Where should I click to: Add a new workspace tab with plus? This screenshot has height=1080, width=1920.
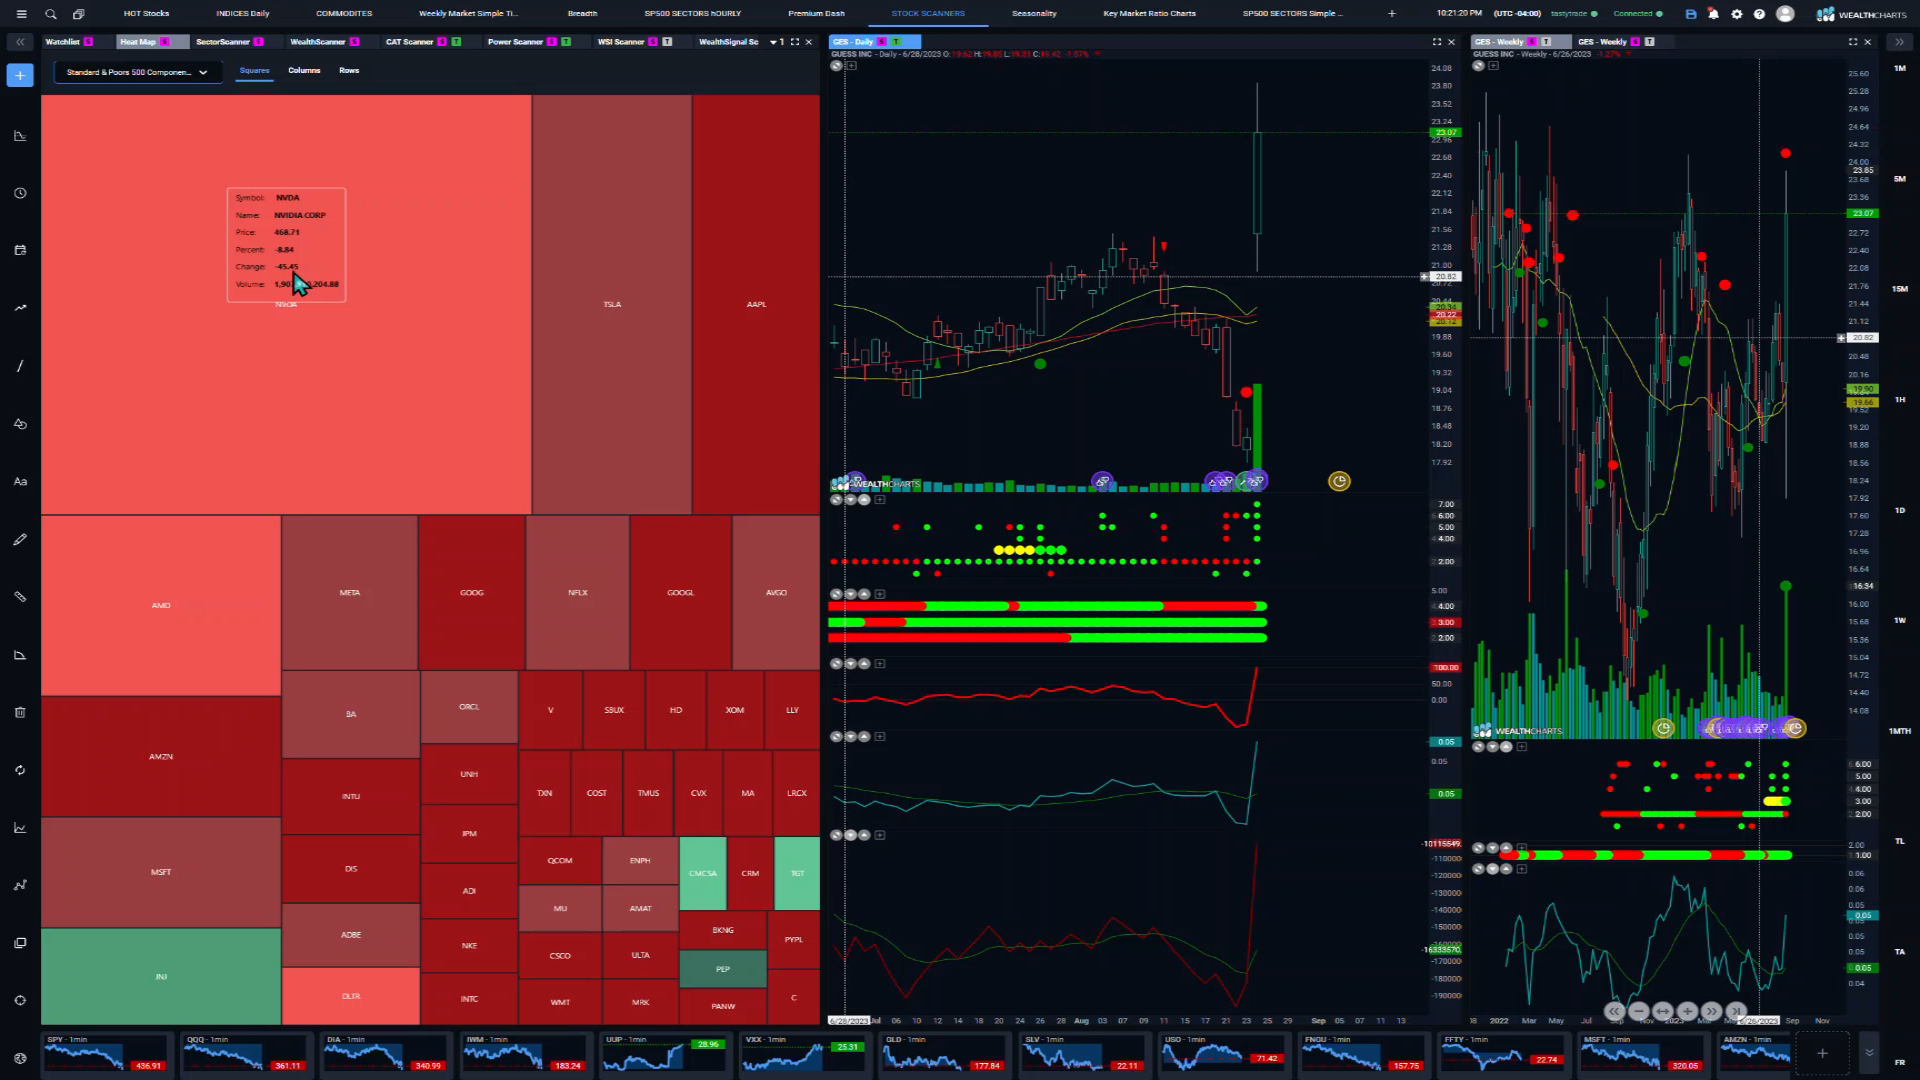point(1391,14)
